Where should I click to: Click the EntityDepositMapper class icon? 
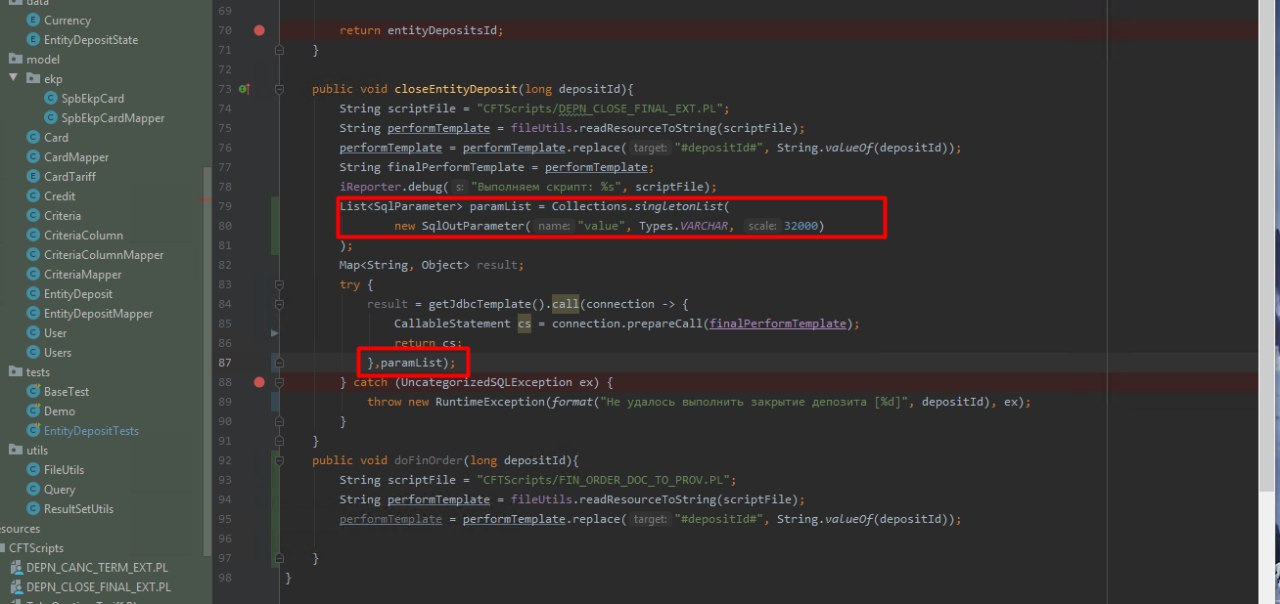pos(33,313)
